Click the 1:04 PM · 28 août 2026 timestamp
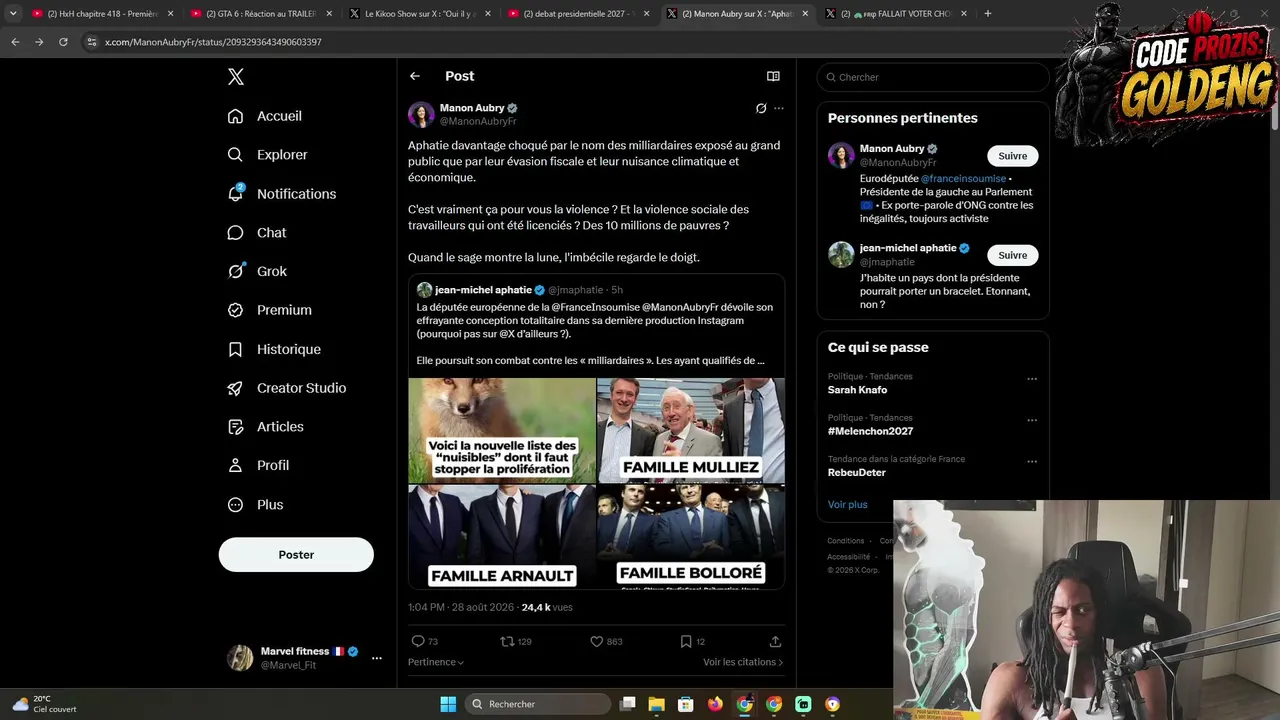Viewport: 1280px width, 720px height. 461,607
